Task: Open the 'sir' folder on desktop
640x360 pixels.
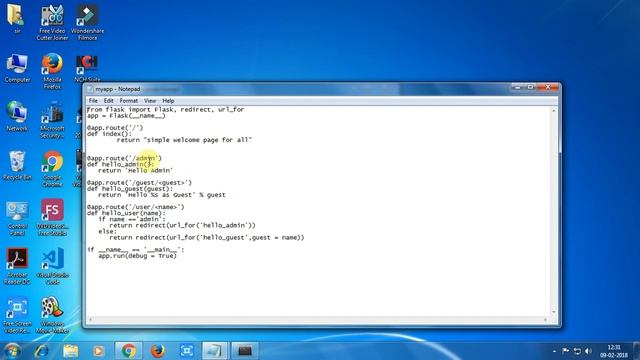Action: pyautogui.click(x=17, y=18)
